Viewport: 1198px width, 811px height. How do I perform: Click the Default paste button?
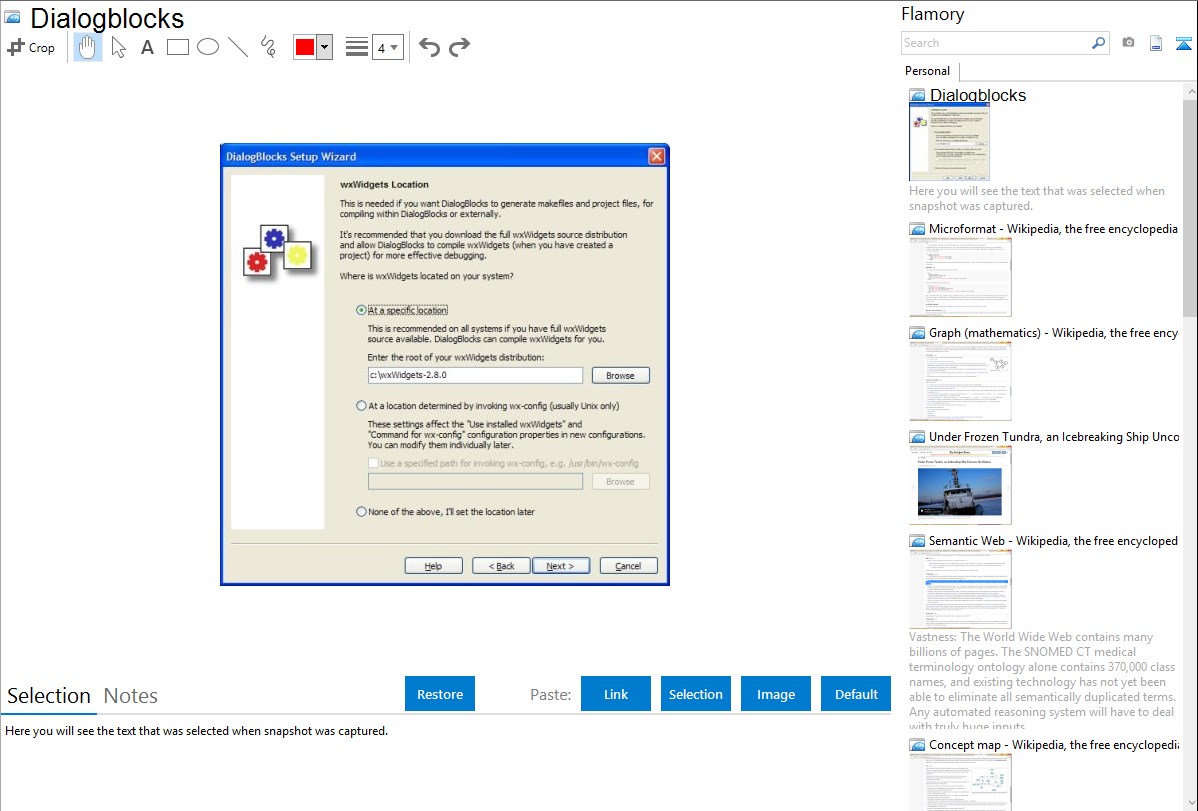856,694
